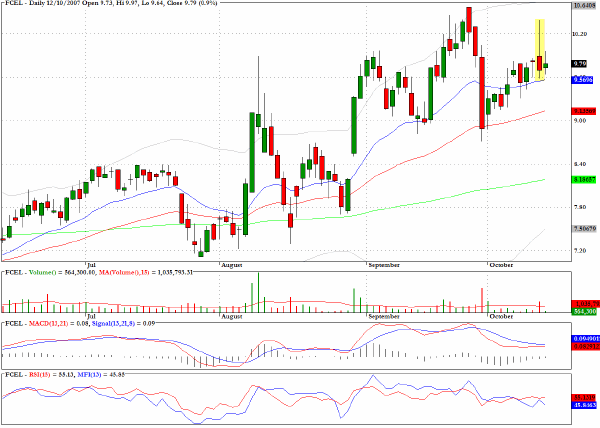Image resolution: width=600 pixels, height=428 pixels.
Task: Select the gray 7.50679 lower band label
Action: point(584,229)
